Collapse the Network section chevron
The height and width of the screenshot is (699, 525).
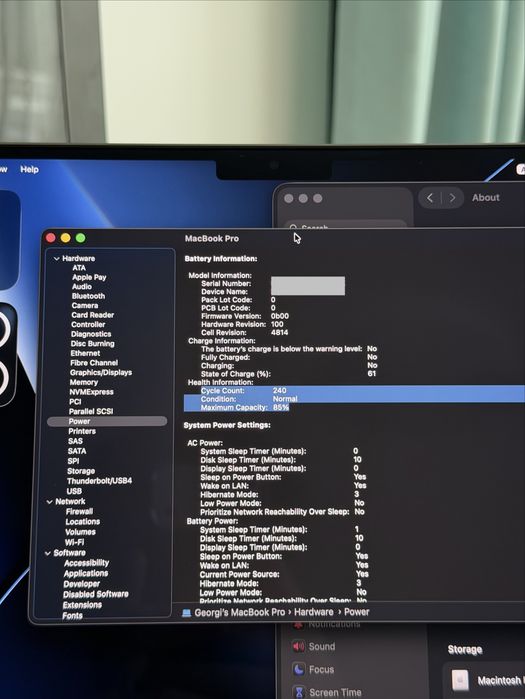[49, 502]
